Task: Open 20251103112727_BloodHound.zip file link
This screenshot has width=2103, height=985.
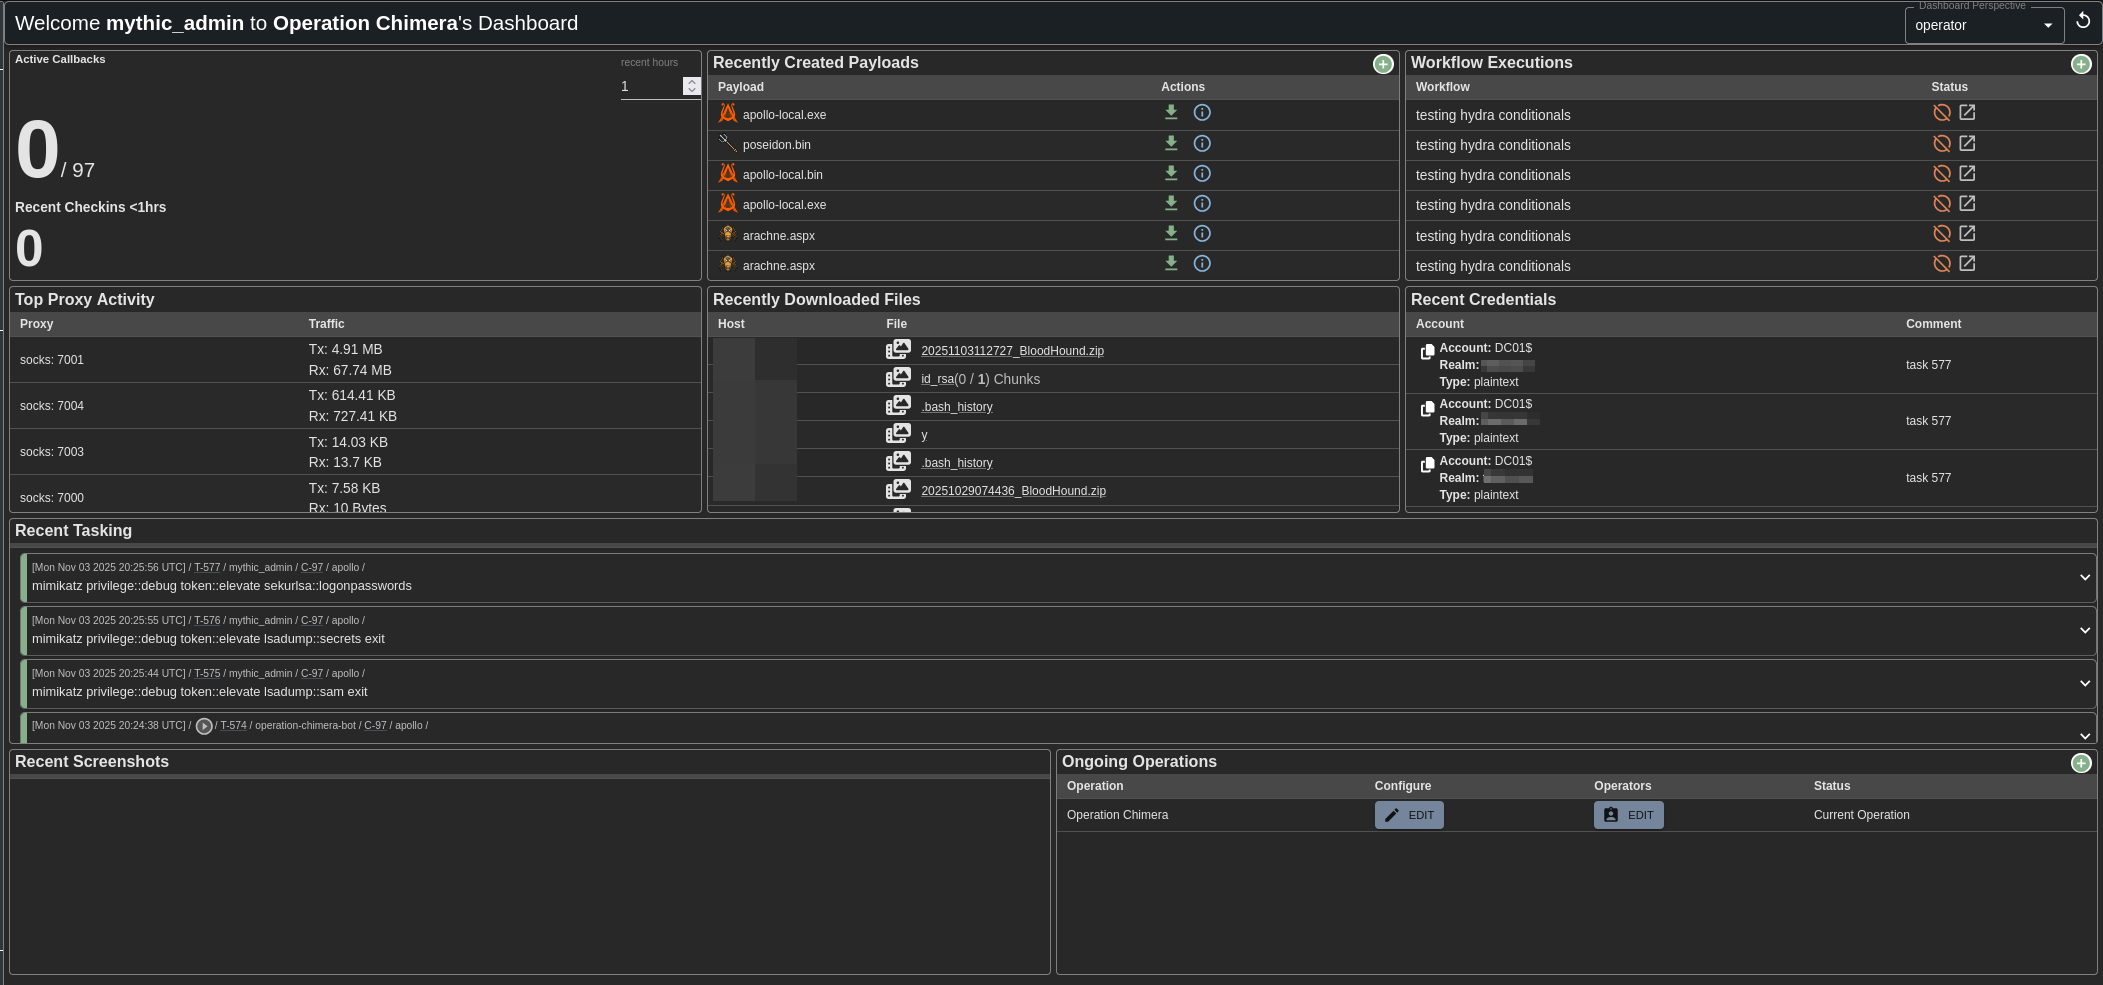Action: click(1012, 351)
